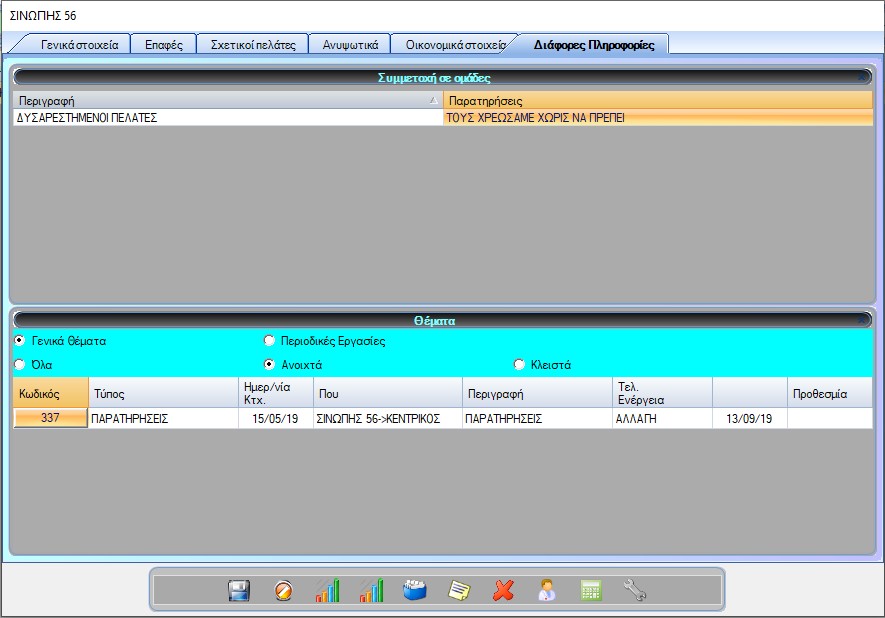Click code 337 cell in topics table
The width and height of the screenshot is (885, 618).
[51, 419]
